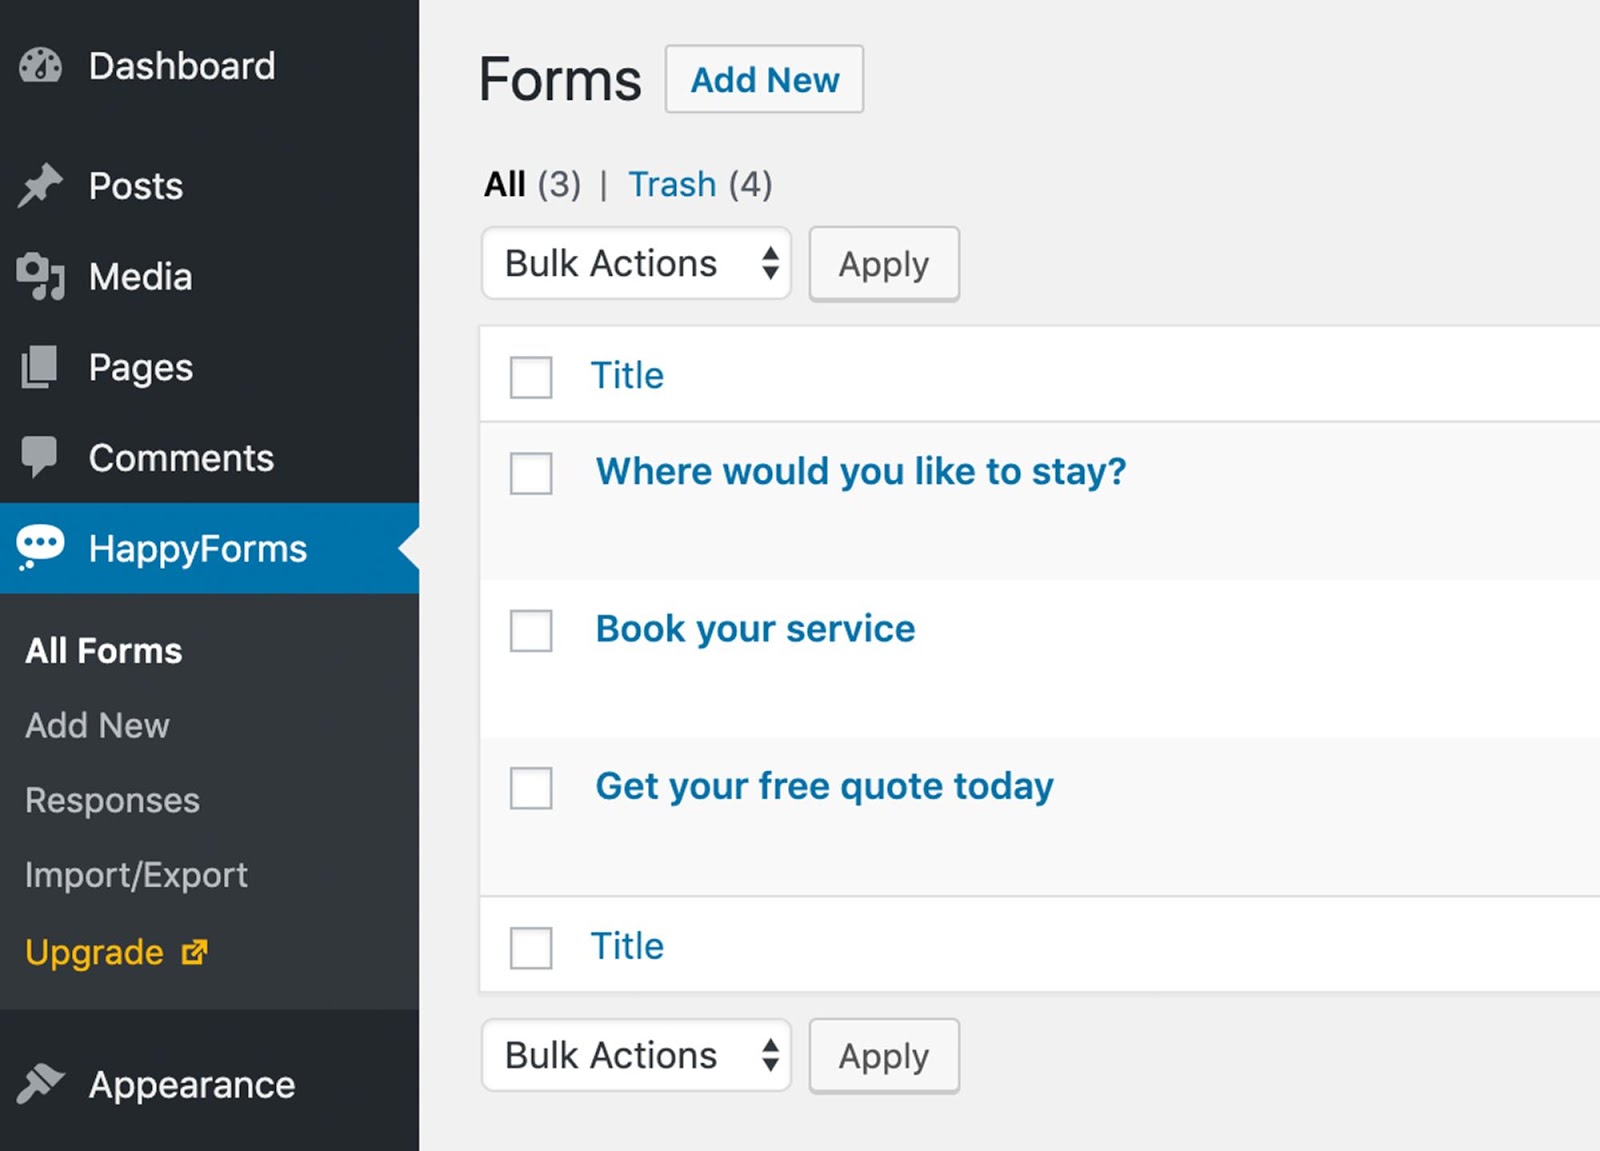Sort by the header Title column
Viewport: 1600px width, 1151px height.
click(x=627, y=376)
